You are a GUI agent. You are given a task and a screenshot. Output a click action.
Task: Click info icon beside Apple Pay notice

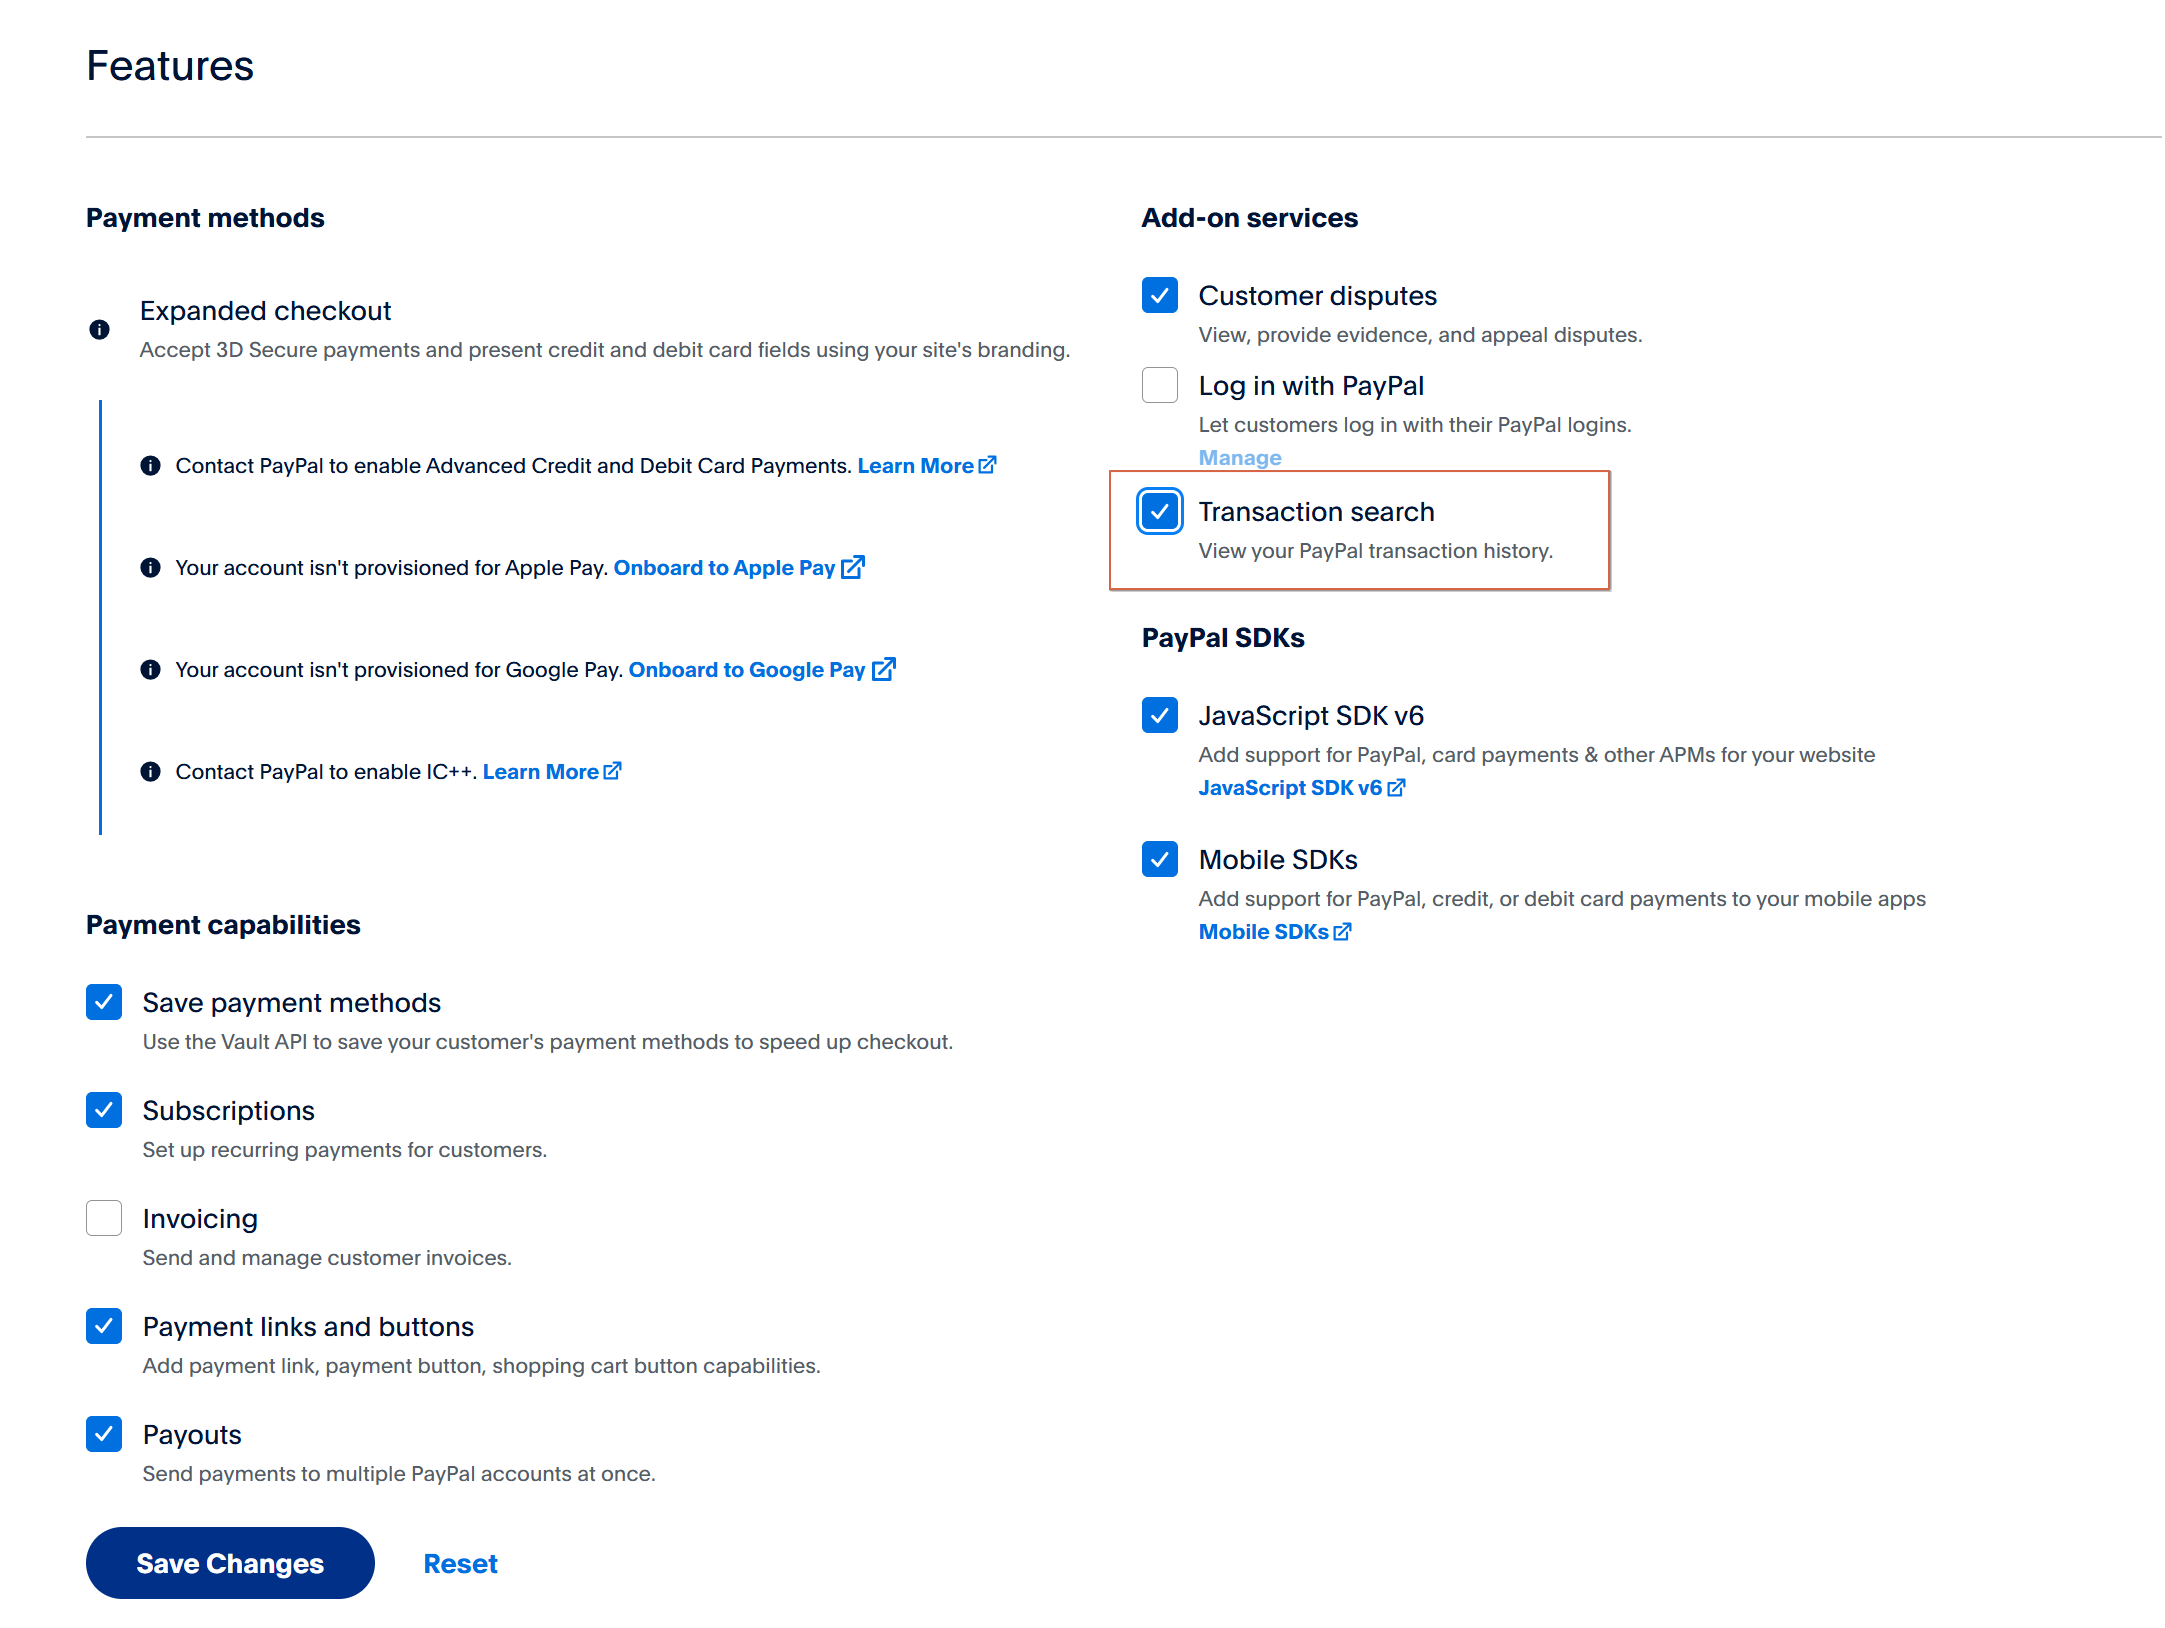tap(150, 567)
